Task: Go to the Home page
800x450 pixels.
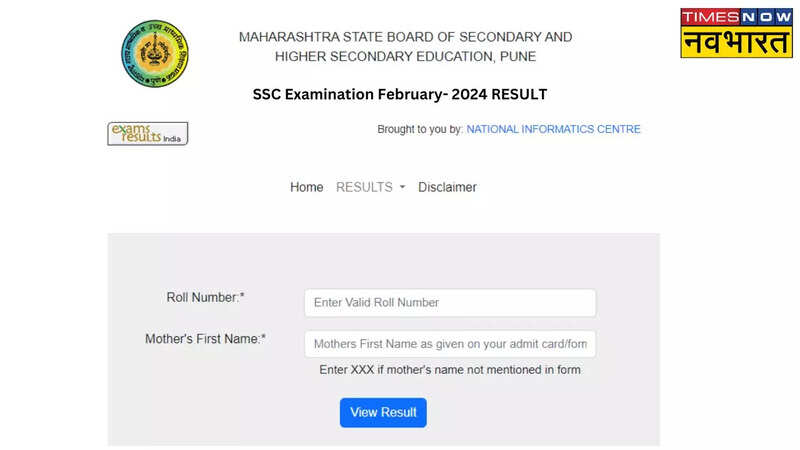Action: 306,187
